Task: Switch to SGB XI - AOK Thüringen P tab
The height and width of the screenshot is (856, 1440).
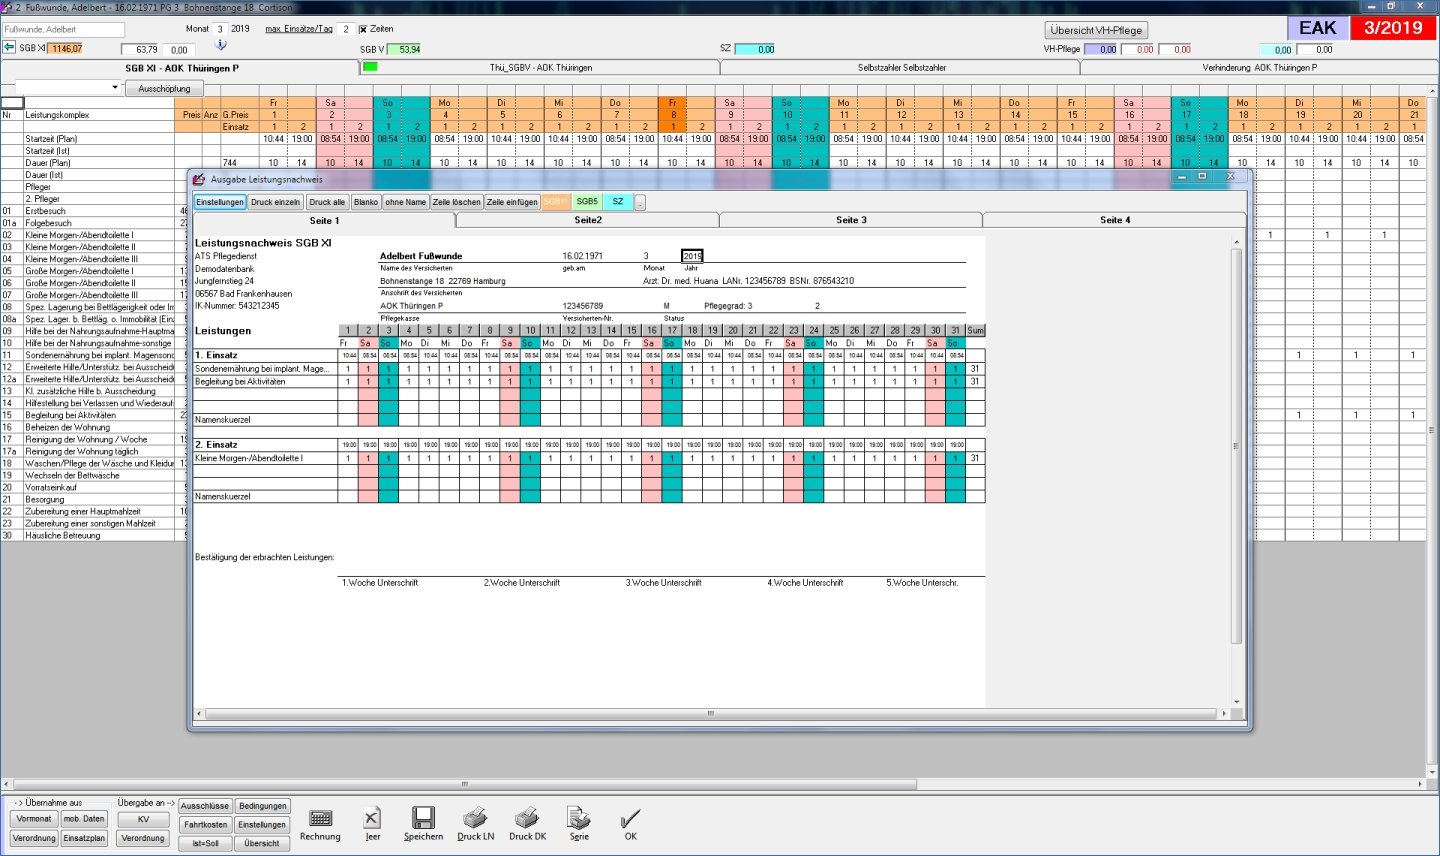Action: 181,68
